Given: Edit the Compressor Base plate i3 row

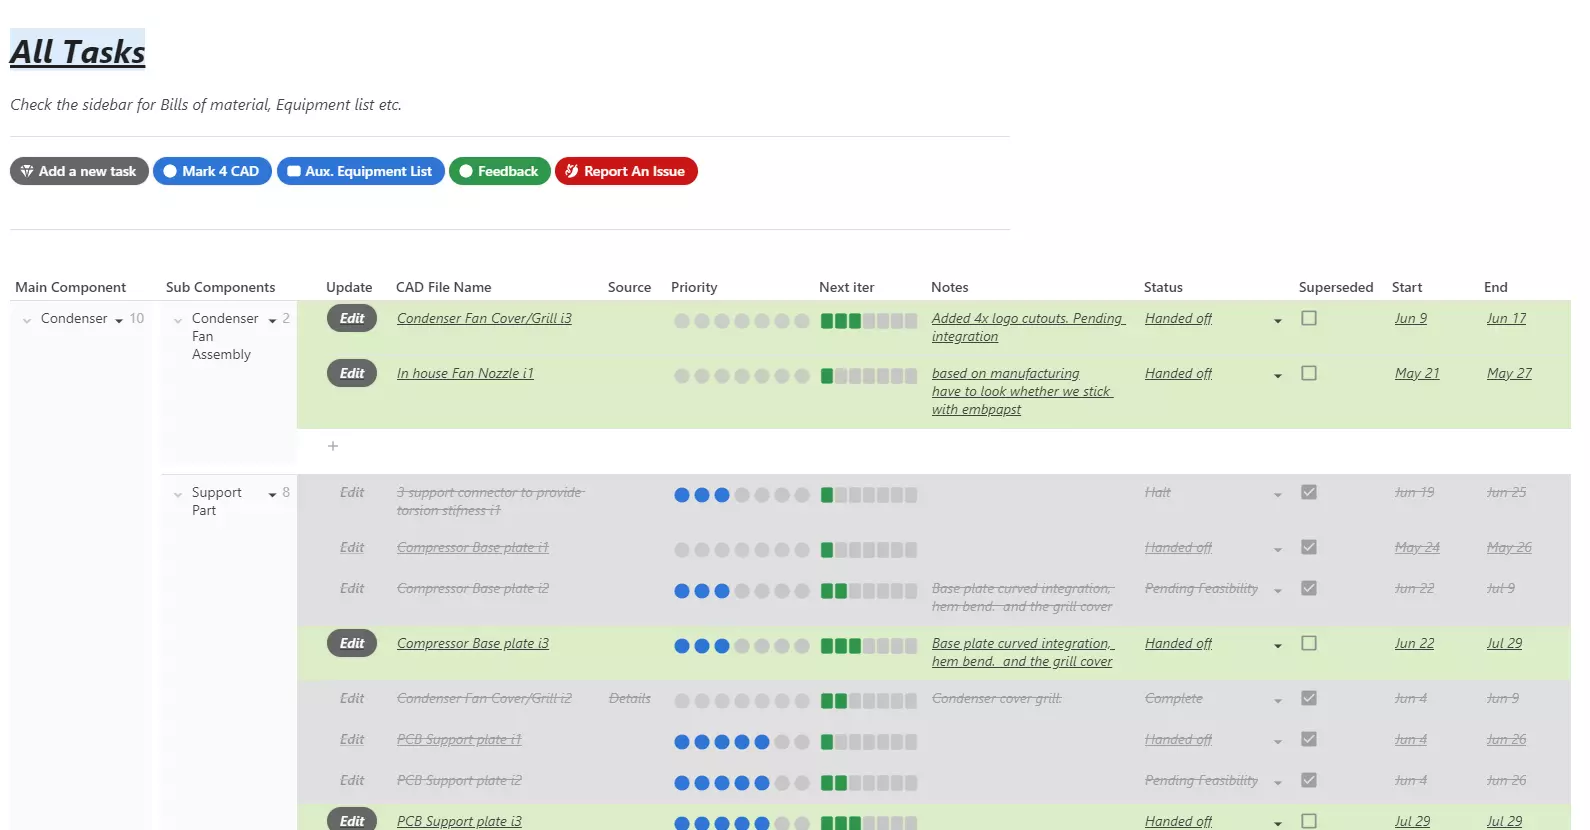Looking at the screenshot, I should [352, 643].
